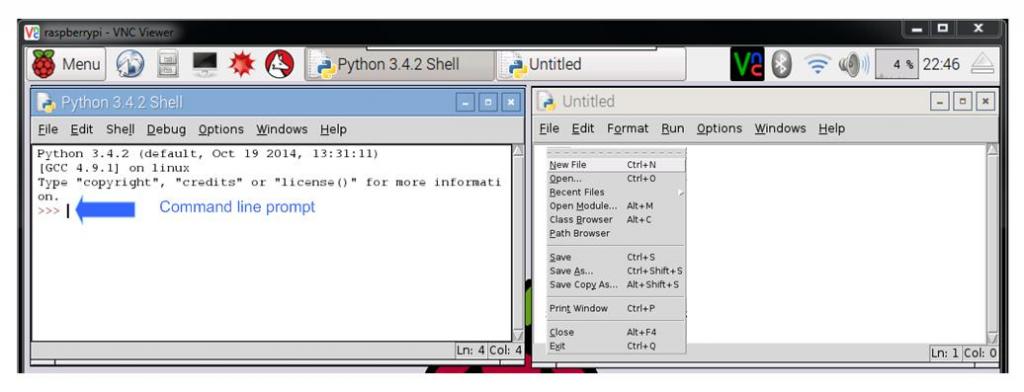Open the Debug menu in Python Shell
Image resolution: width=1024 pixels, height=392 pixels.
tap(166, 129)
